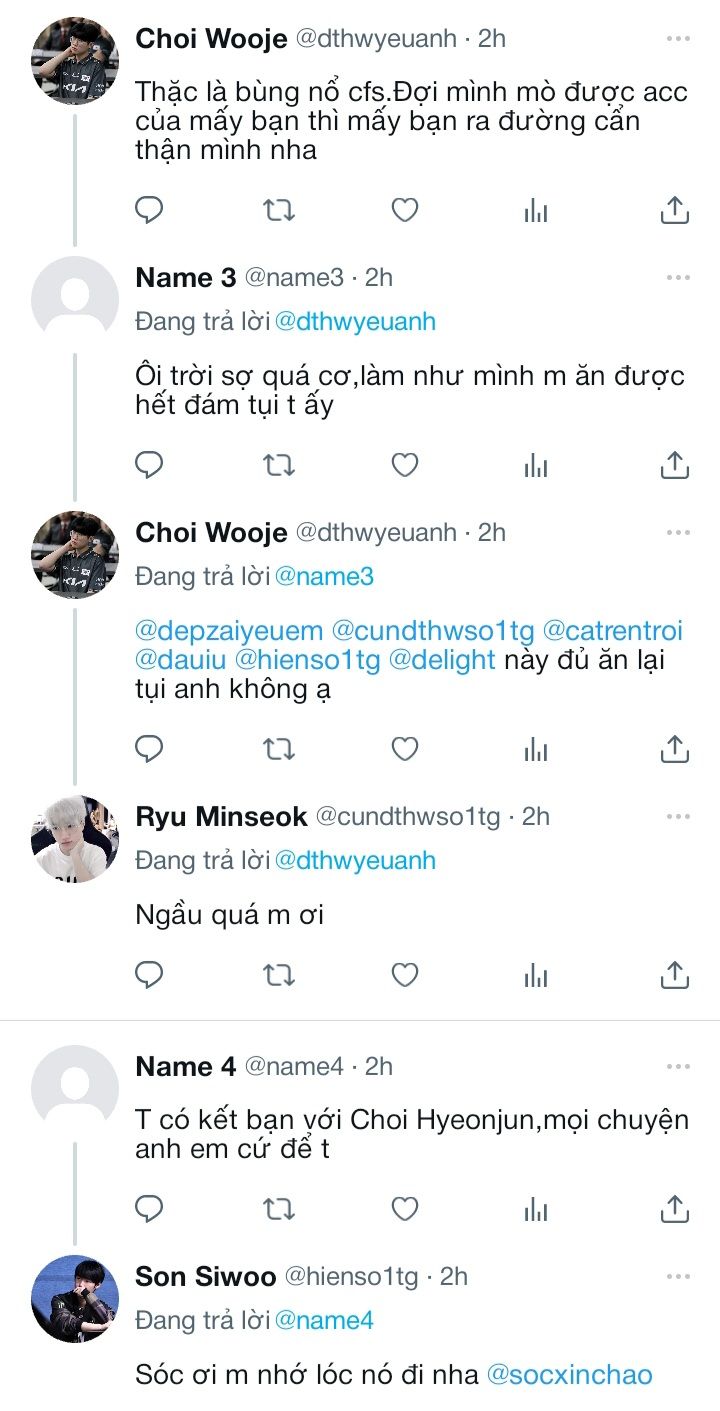Screen dimensions: 720x1411
Task: Like Name 3's reply tweet
Action: 404,465
